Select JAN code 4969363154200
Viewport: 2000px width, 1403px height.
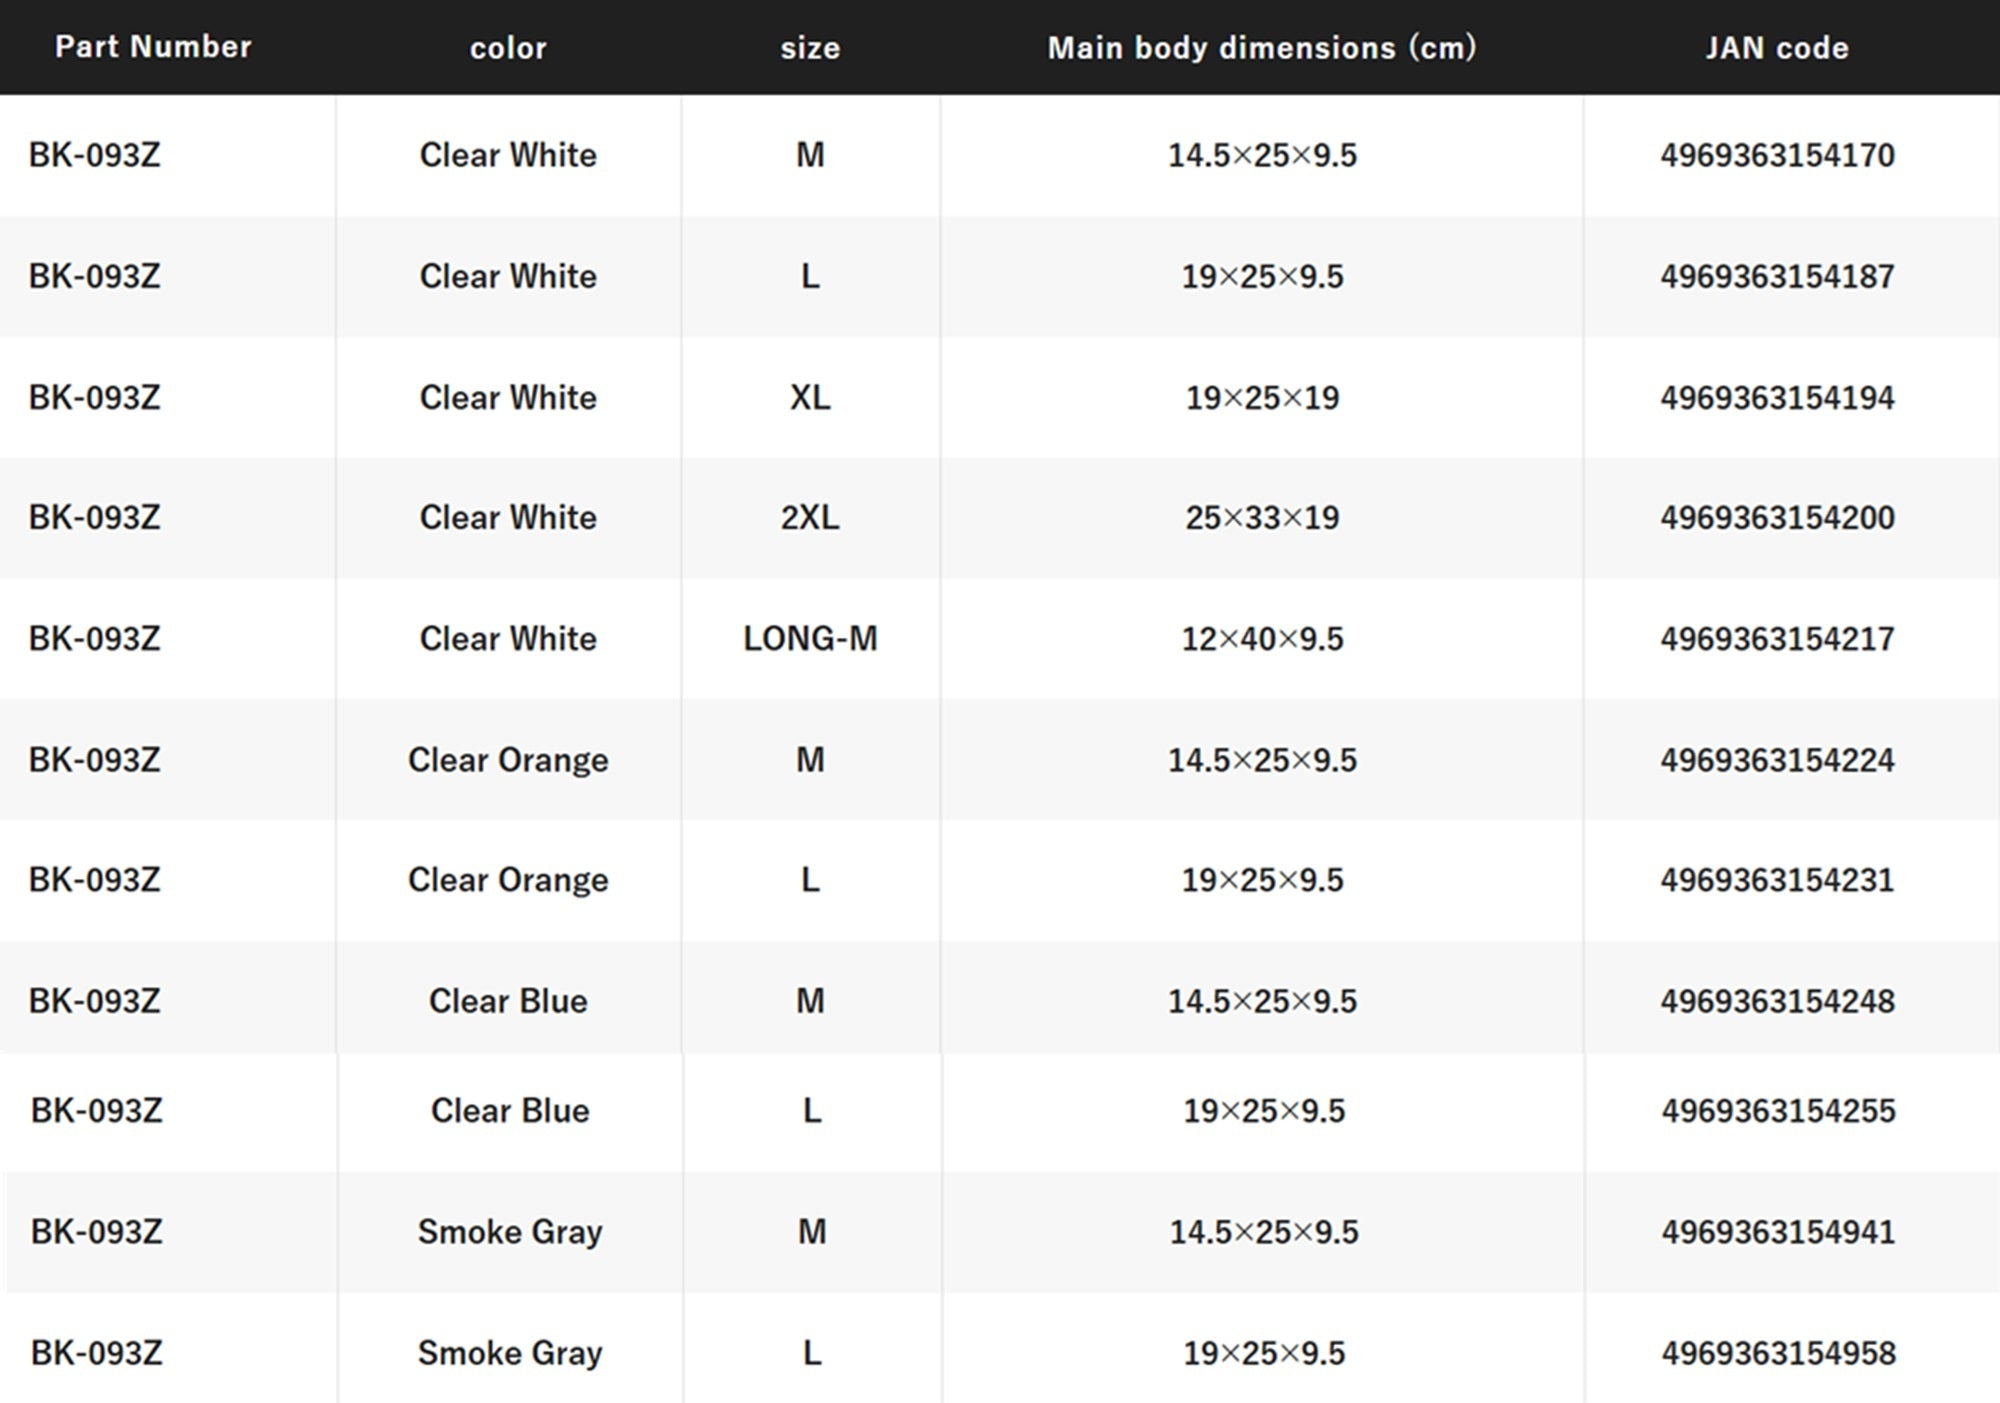1777,517
